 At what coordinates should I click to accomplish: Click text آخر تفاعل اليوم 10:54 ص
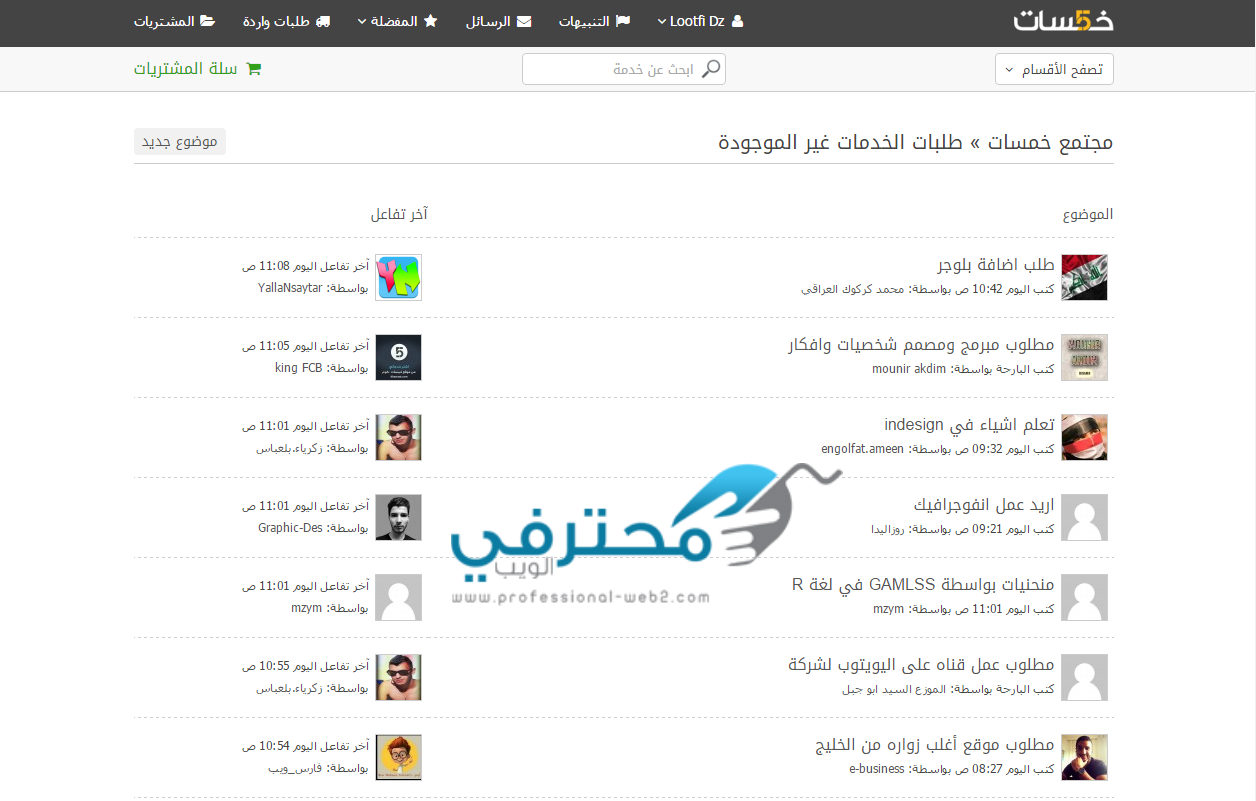coord(305,746)
